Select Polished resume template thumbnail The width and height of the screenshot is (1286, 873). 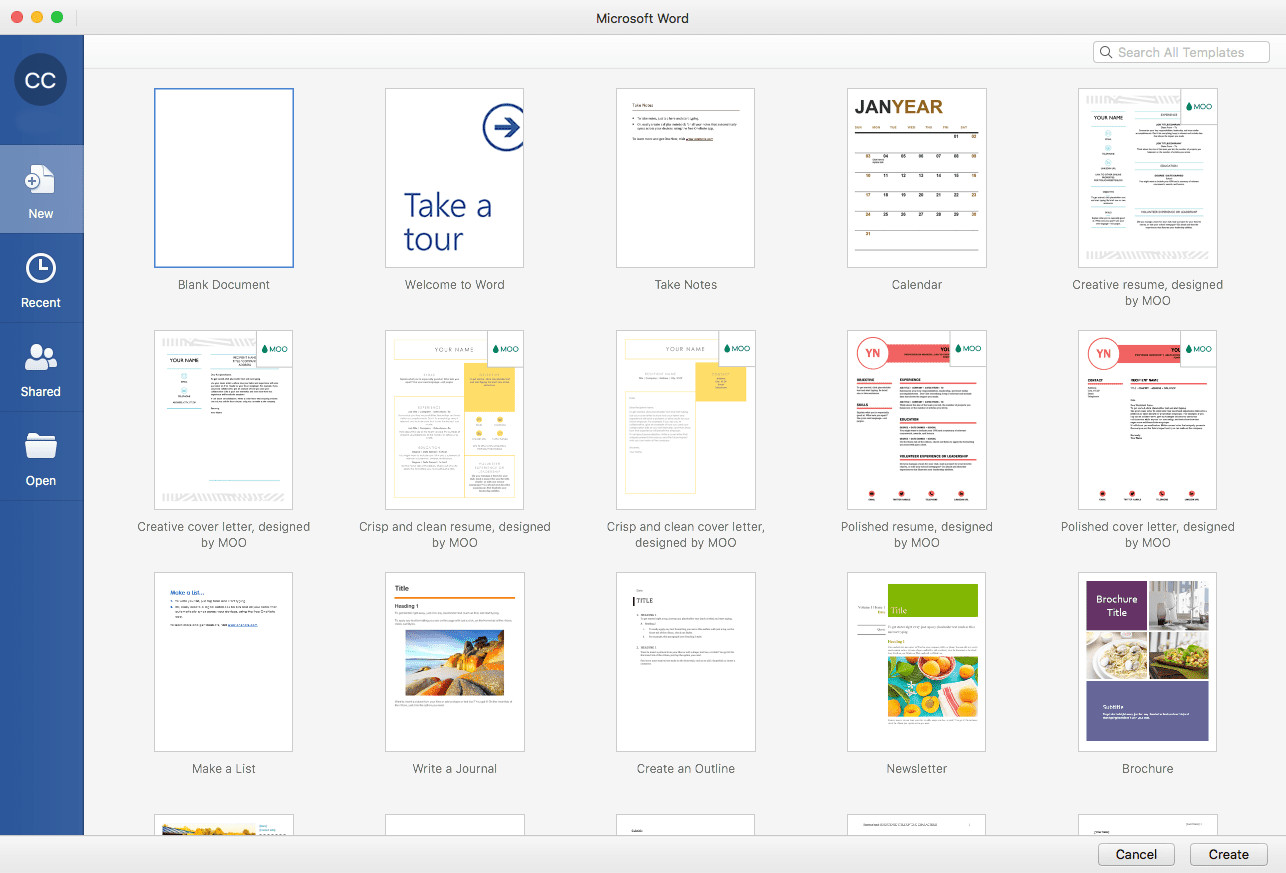point(917,420)
